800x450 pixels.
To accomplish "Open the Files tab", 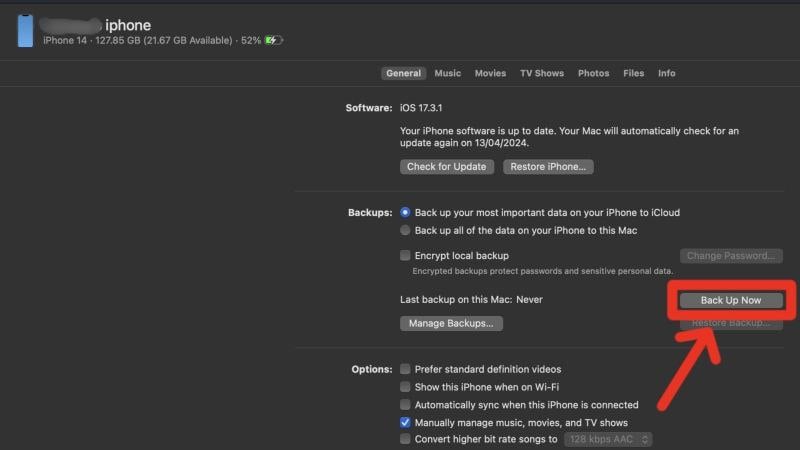I will [x=633, y=73].
